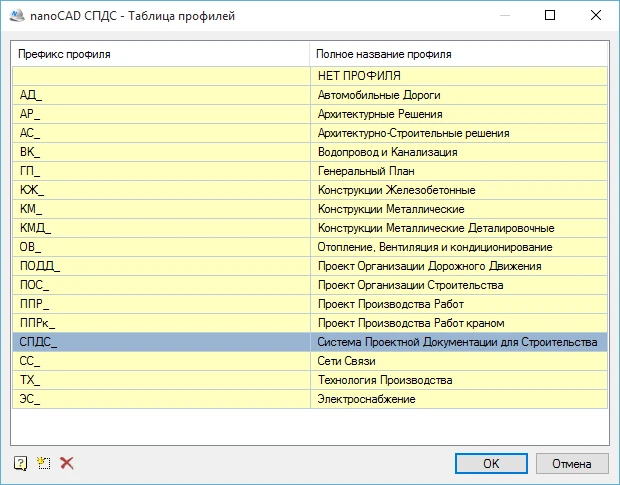The height and width of the screenshot is (485, 620).
Task: Select the НЕТ ПРОФИЛЯ row
Action: (x=359, y=76)
